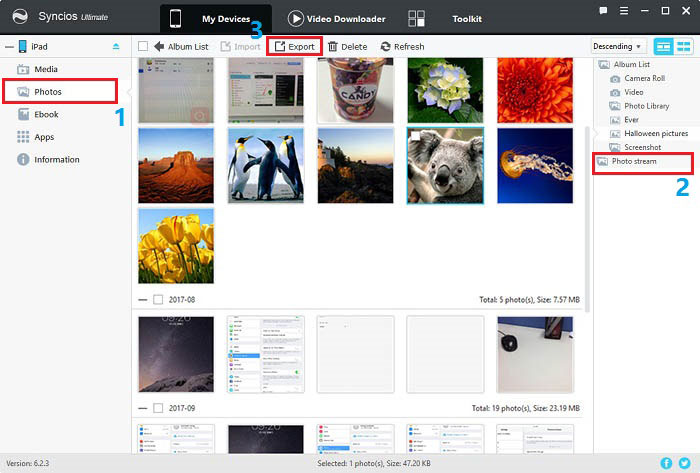This screenshot has width=700, height=473.
Task: Open the Twitter icon in status bar
Action: click(x=684, y=464)
